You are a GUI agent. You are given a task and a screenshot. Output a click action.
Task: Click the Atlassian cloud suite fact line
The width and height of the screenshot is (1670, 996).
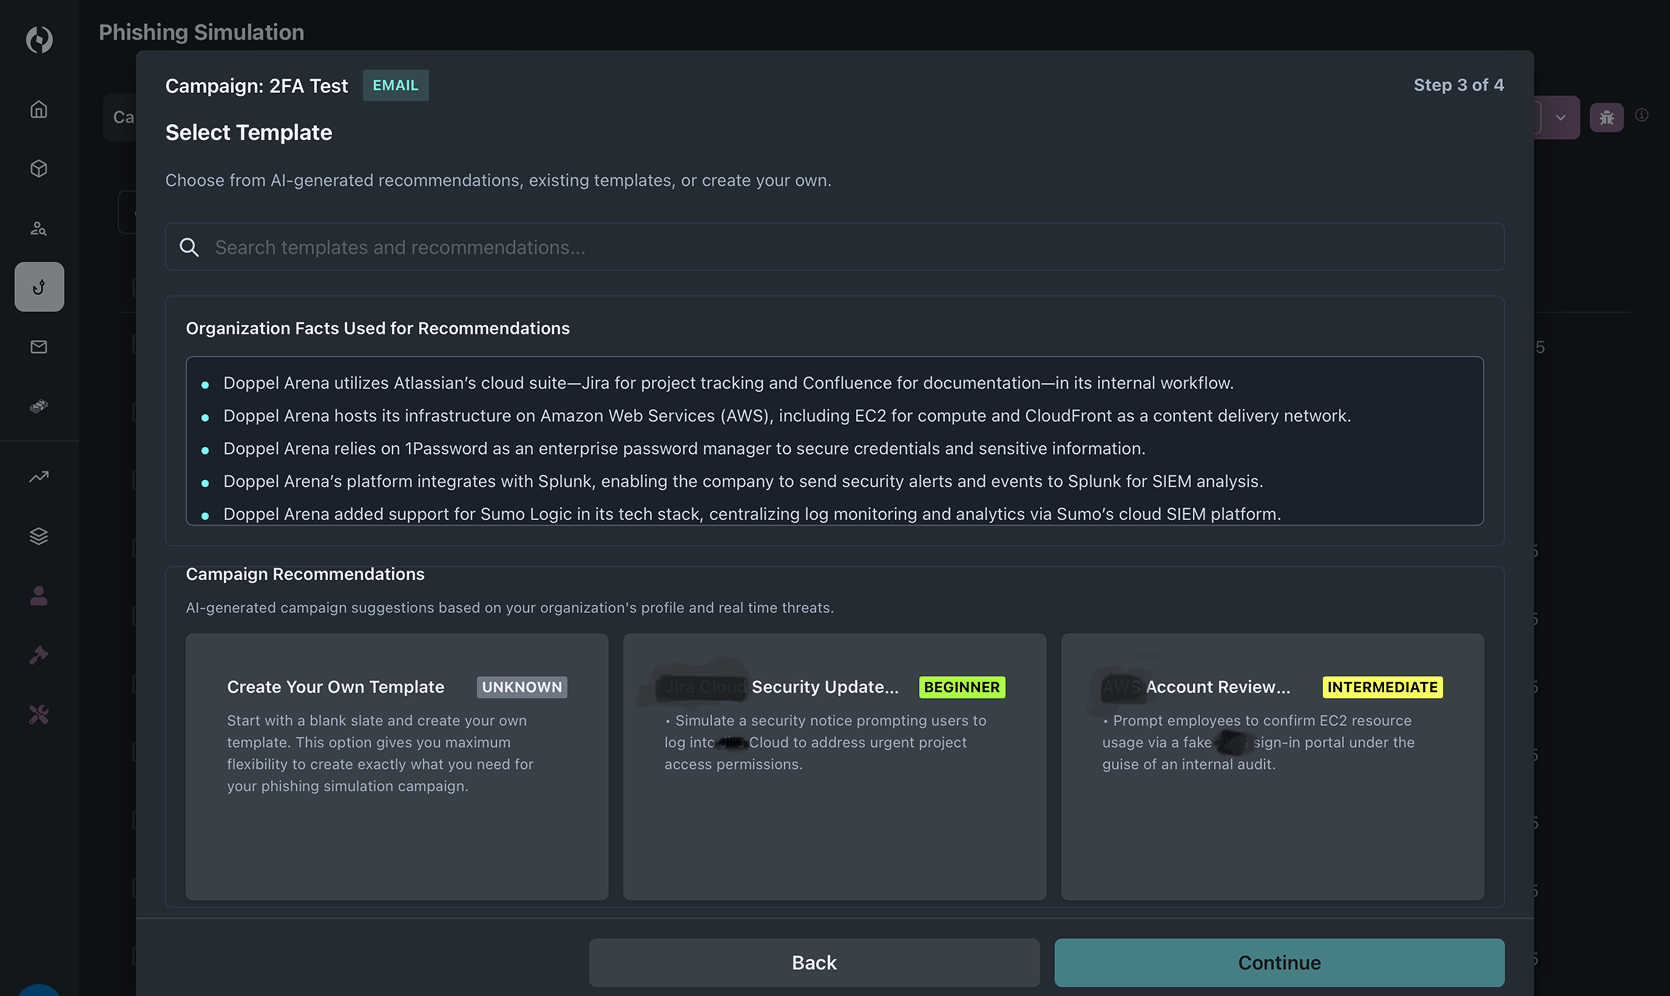tap(728, 383)
